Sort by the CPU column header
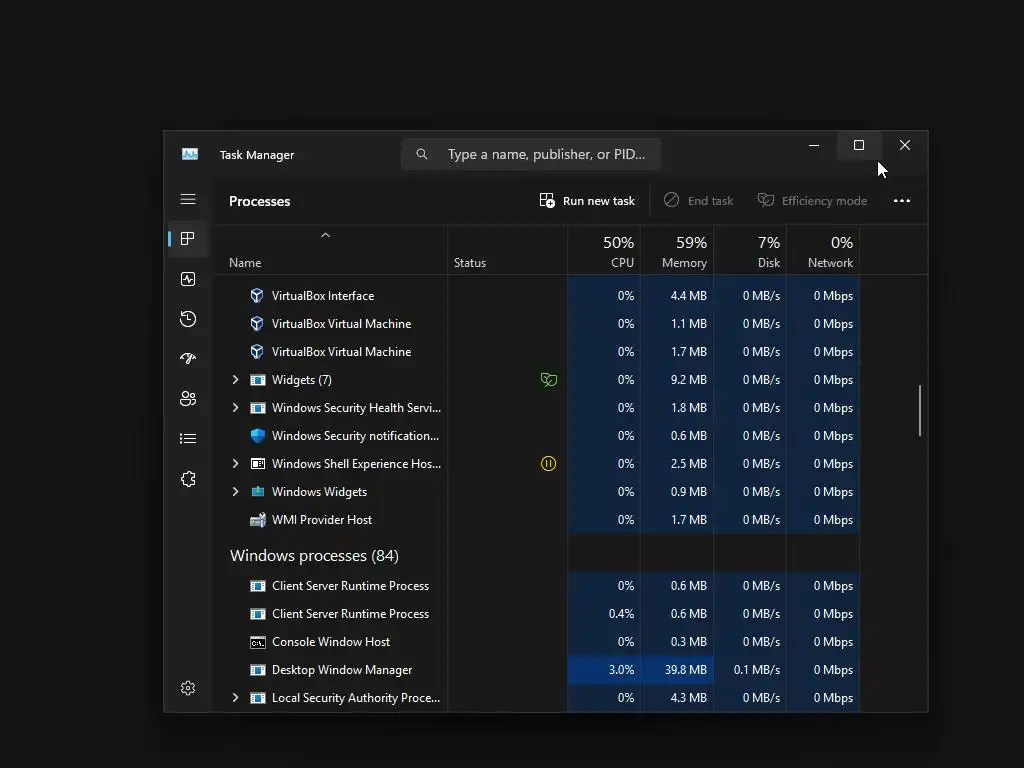 604,251
